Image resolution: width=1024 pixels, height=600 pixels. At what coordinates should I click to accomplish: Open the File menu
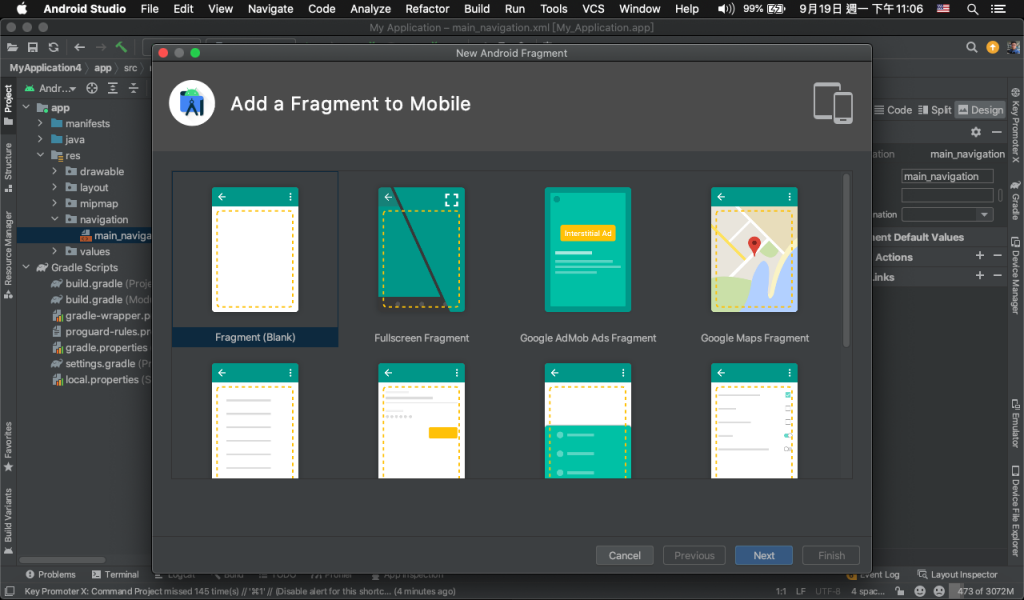click(x=150, y=8)
